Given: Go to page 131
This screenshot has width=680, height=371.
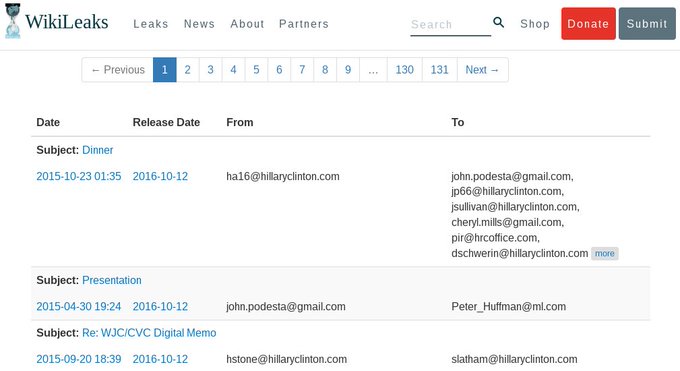Looking at the screenshot, I should (439, 70).
